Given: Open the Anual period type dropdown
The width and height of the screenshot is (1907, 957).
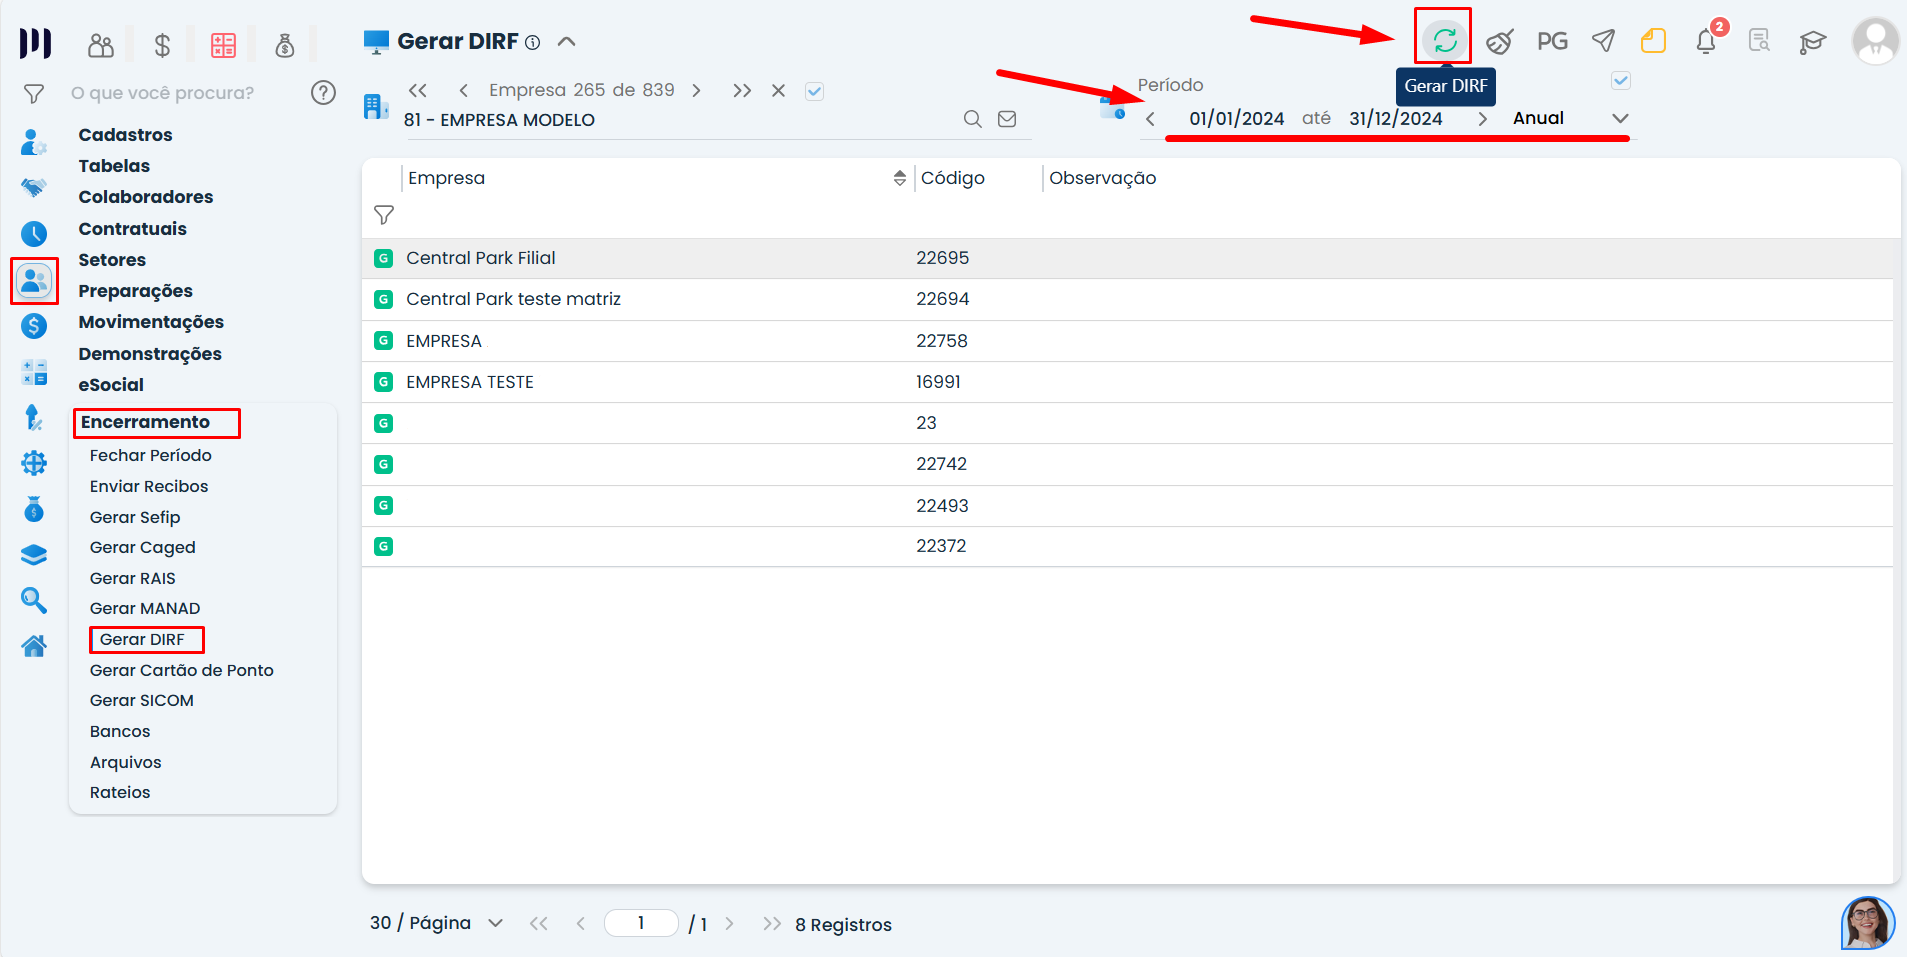Looking at the screenshot, I should 1570,118.
